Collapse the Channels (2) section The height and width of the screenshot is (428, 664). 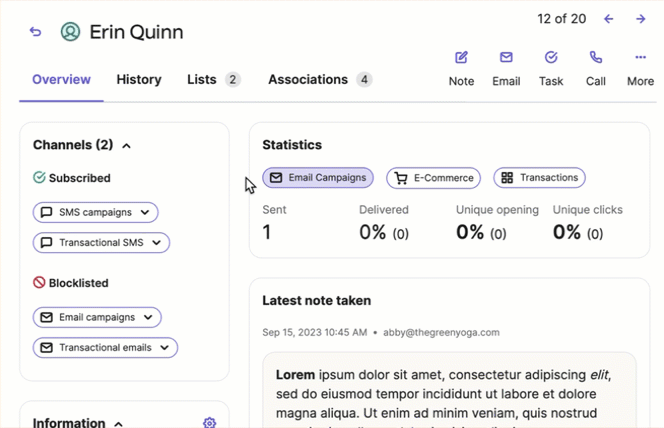pyautogui.click(x=126, y=146)
